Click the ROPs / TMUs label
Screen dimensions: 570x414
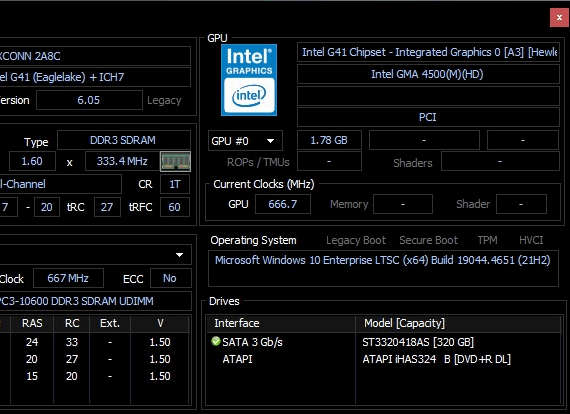pyautogui.click(x=258, y=162)
